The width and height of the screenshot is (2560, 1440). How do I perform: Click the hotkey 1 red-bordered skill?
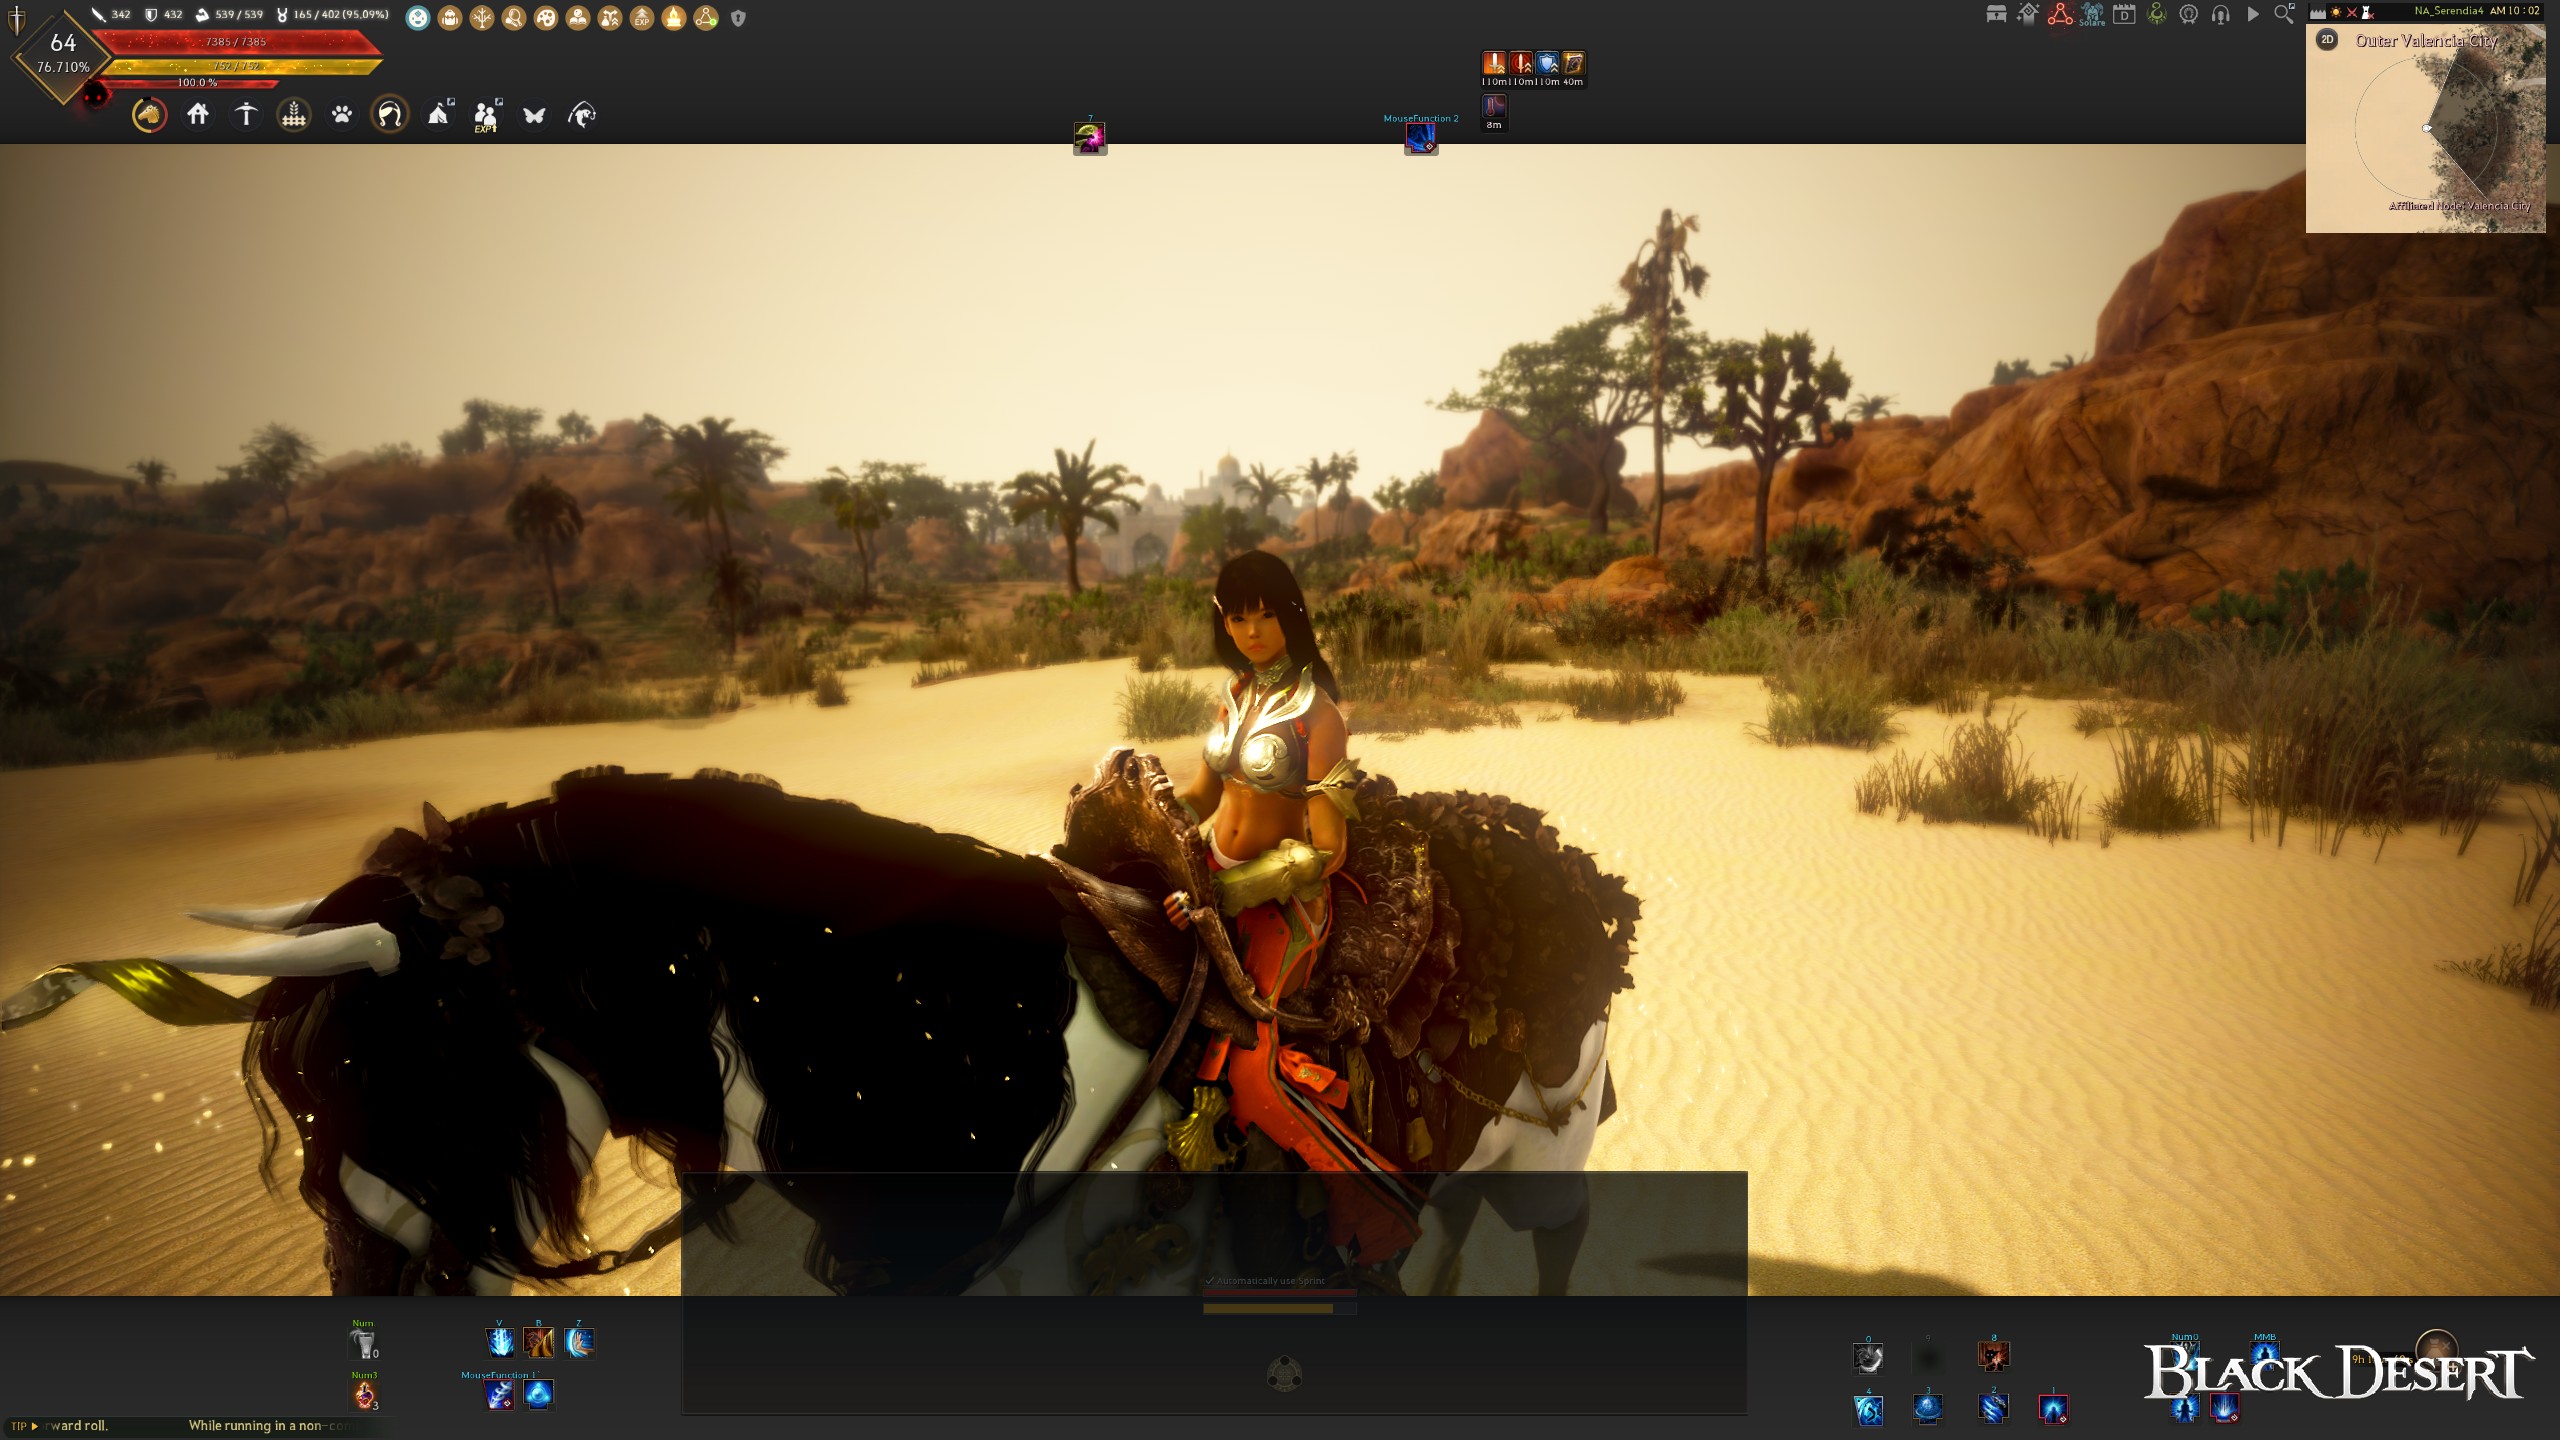[x=2053, y=1408]
